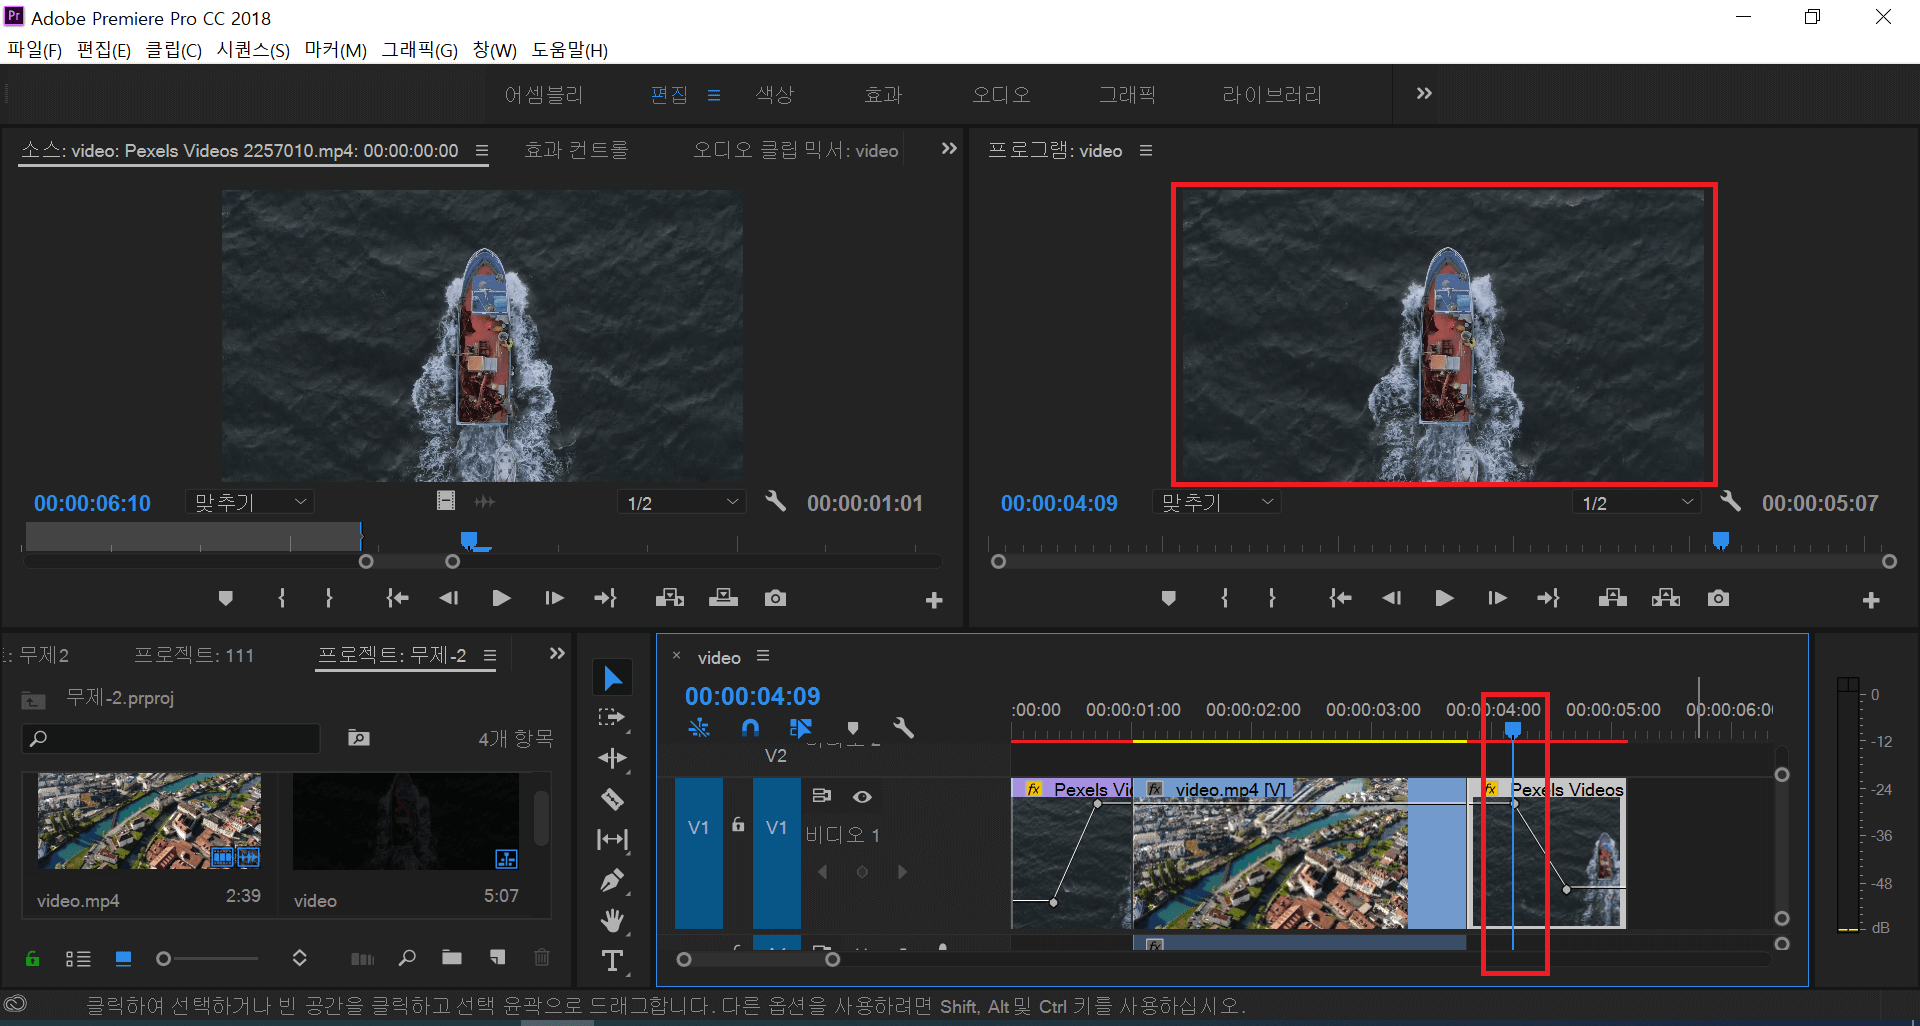Open button editor plus in Program monitor
This screenshot has width=1920, height=1026.
tap(1871, 600)
